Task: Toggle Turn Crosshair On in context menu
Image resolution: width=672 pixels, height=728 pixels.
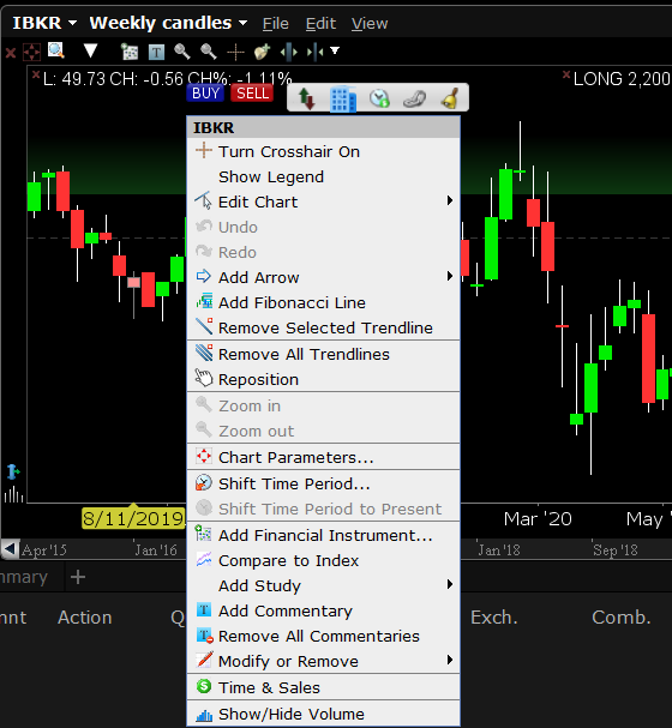Action: point(289,152)
